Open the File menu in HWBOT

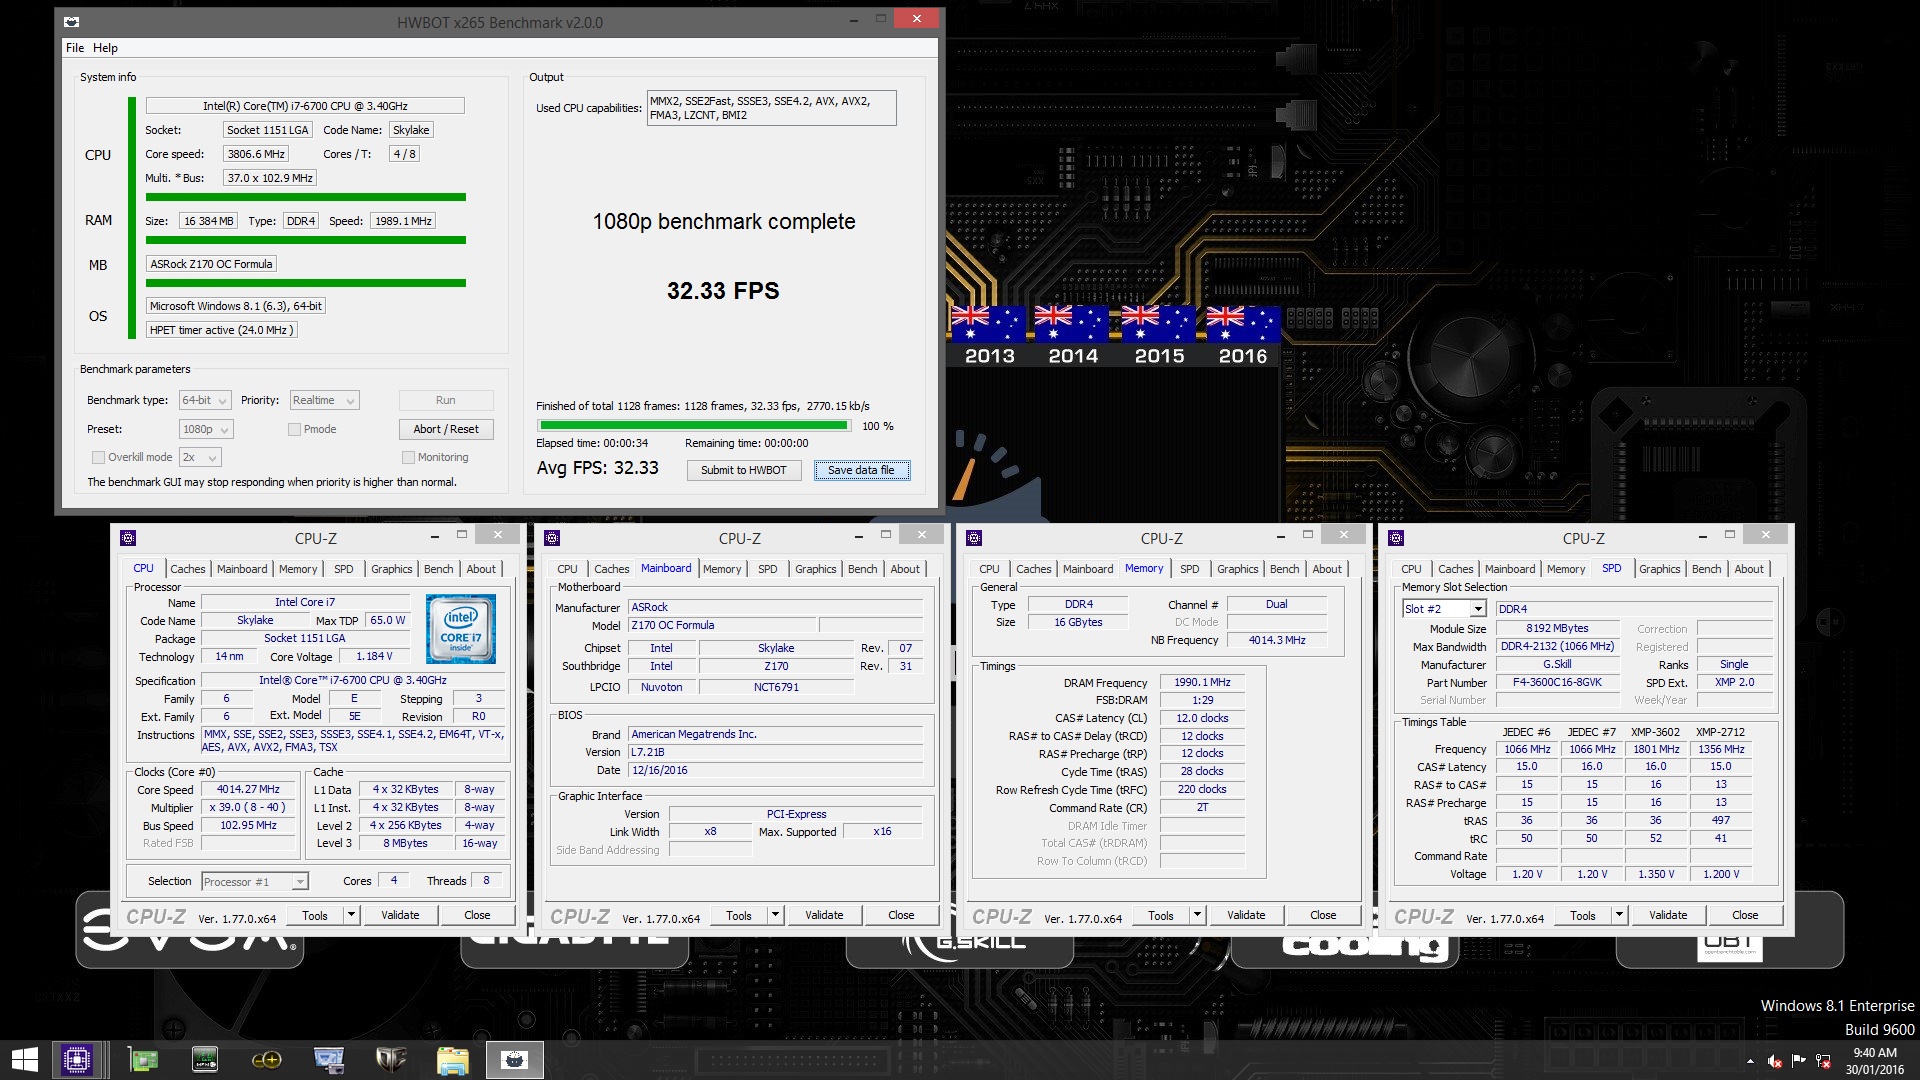coord(75,48)
